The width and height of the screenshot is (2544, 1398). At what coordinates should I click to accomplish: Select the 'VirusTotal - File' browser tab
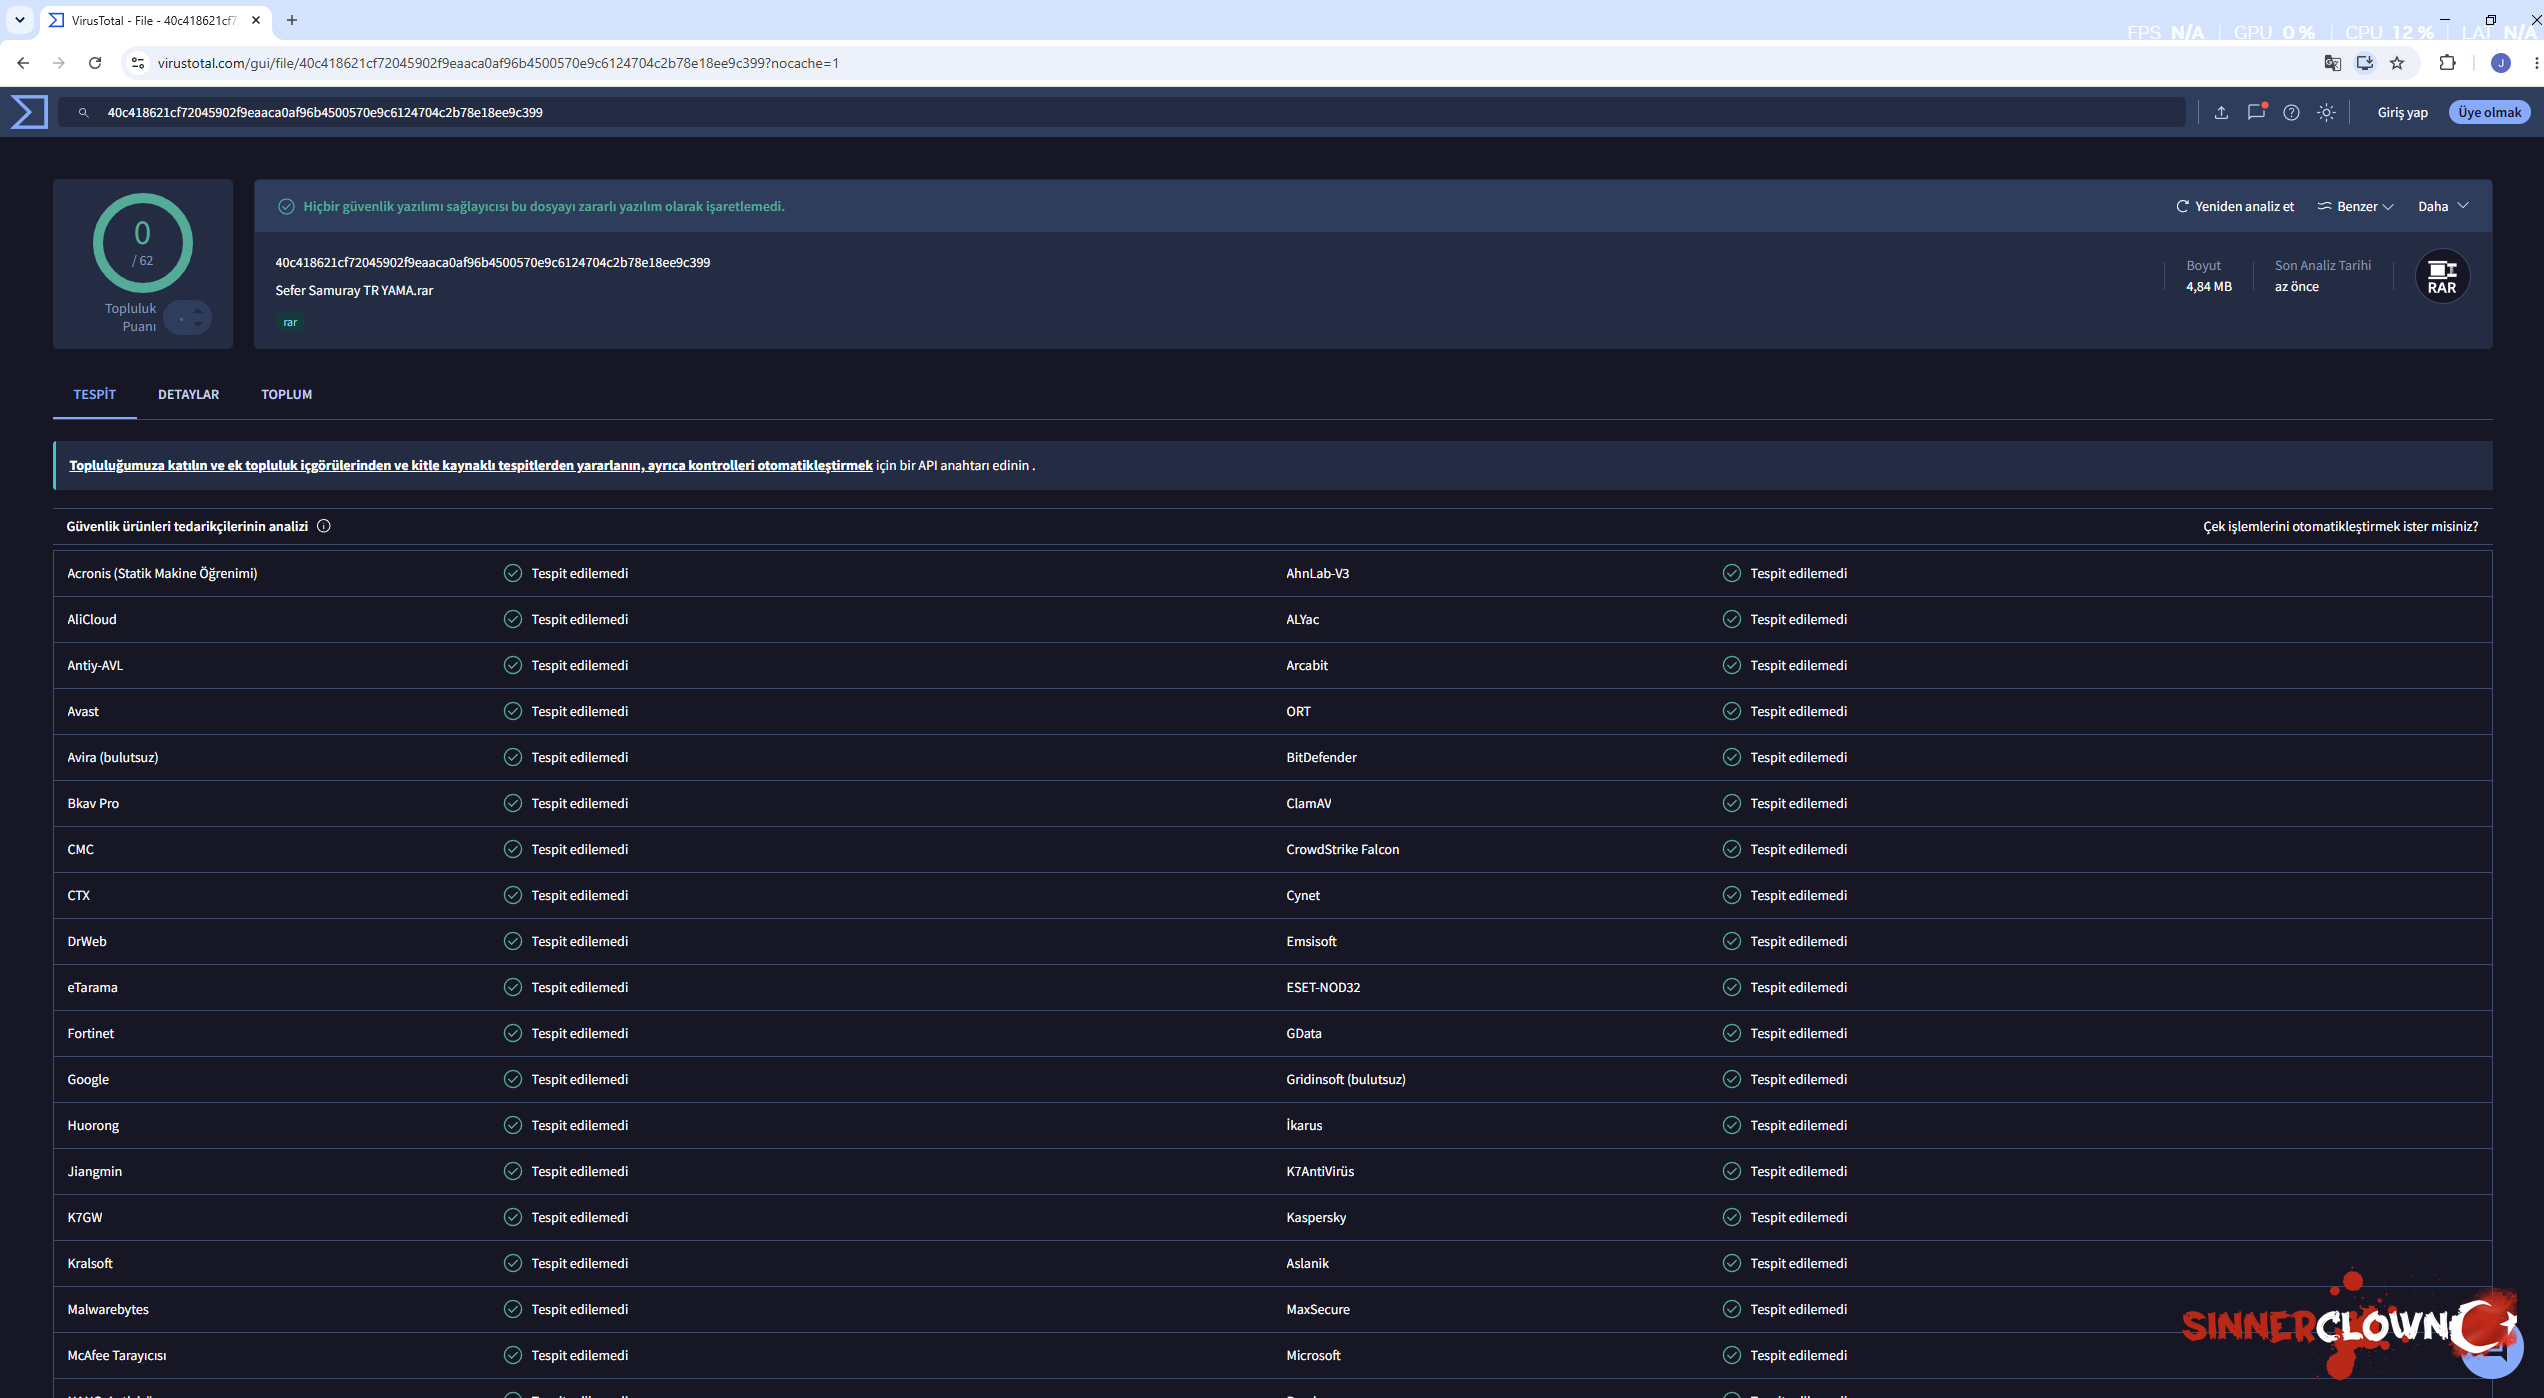pos(155,20)
